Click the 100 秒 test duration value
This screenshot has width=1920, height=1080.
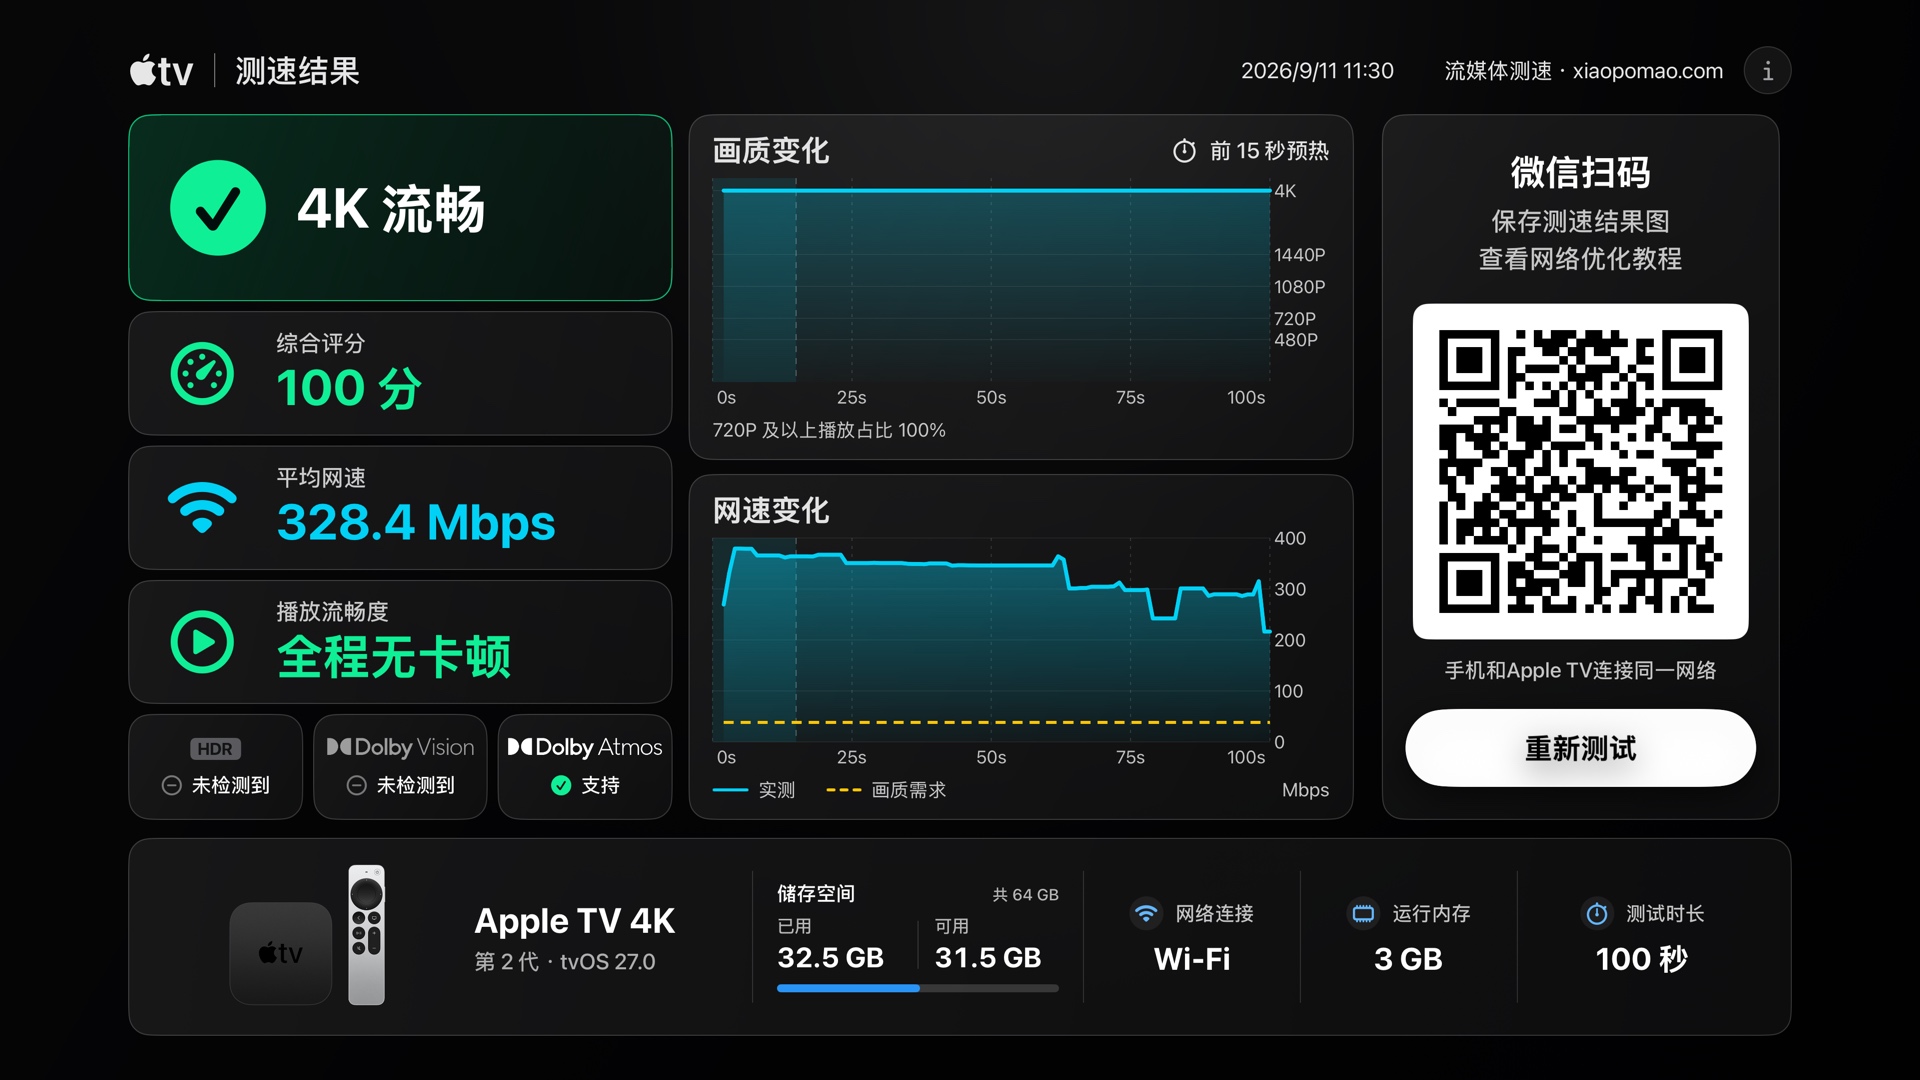1641,959
